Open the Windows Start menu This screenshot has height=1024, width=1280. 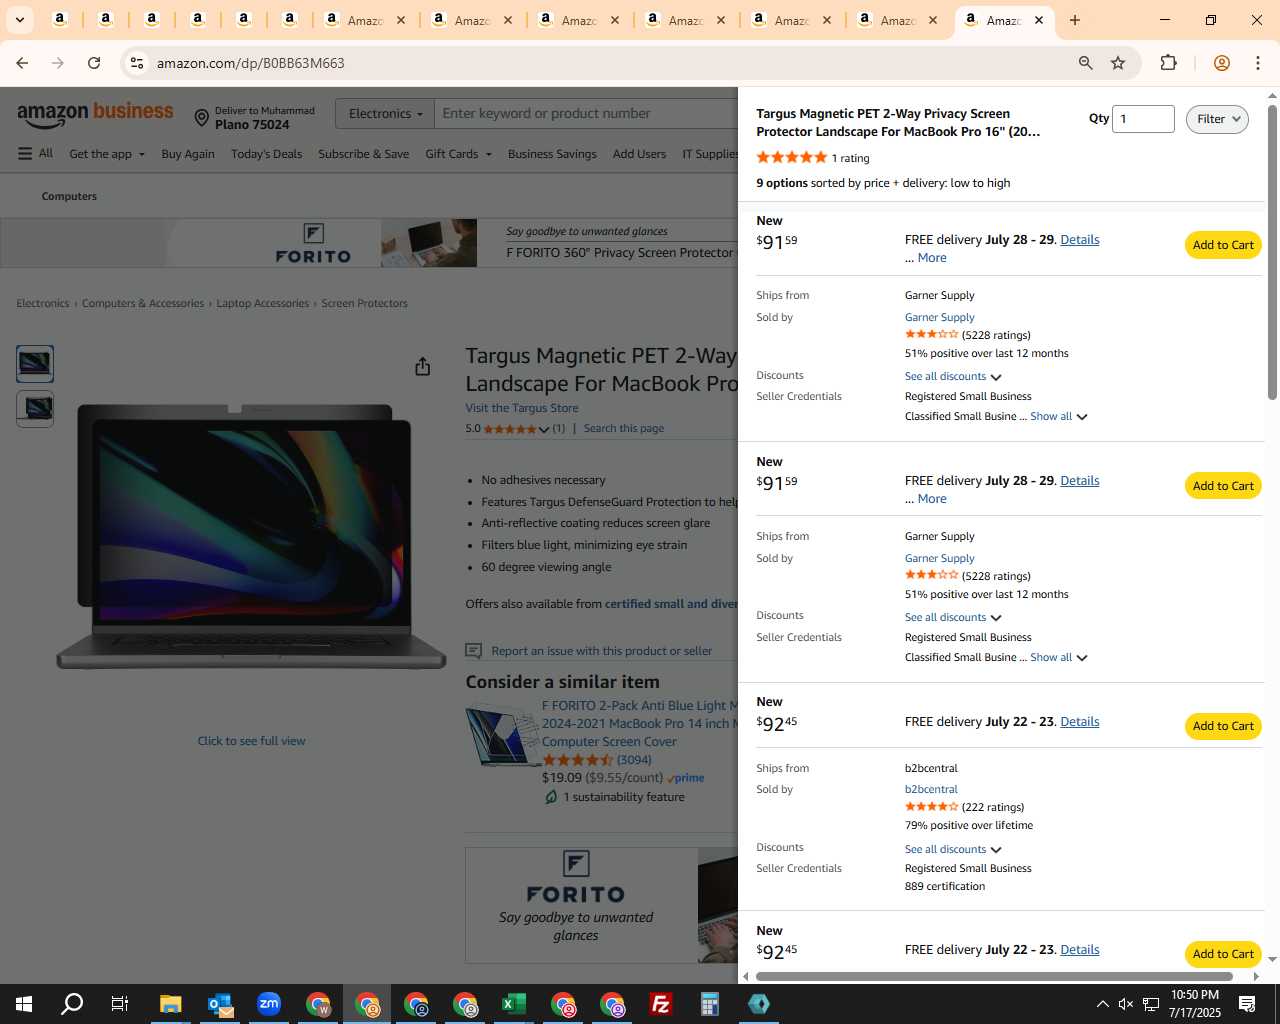[x=24, y=1004]
